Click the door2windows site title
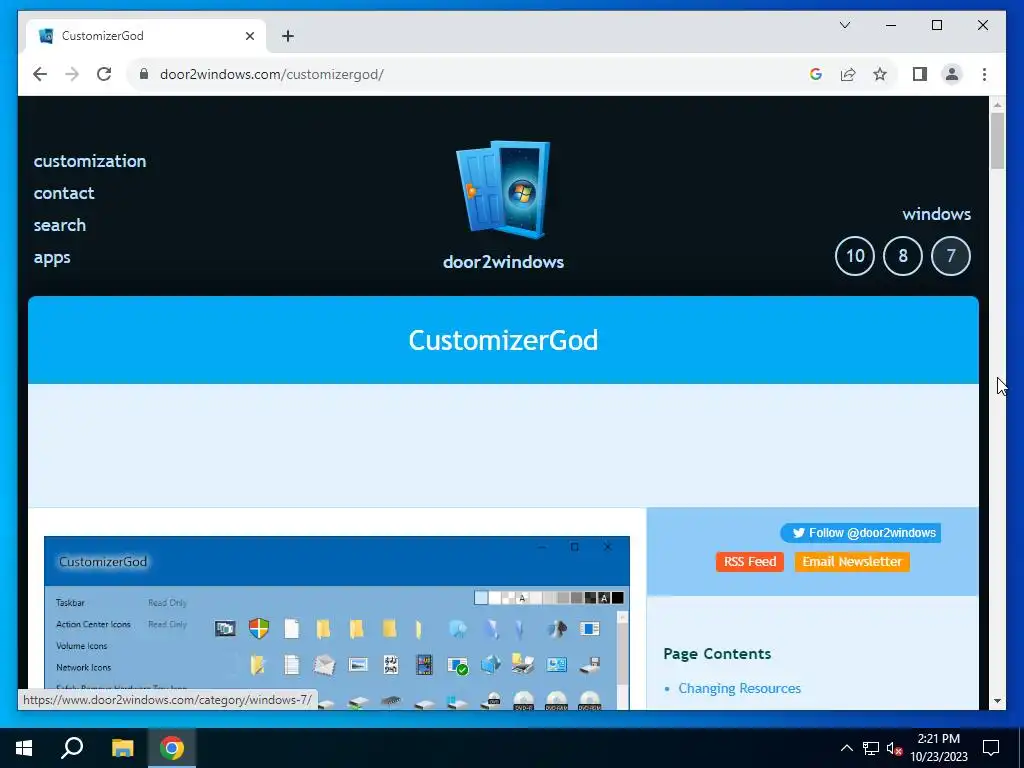 click(504, 262)
